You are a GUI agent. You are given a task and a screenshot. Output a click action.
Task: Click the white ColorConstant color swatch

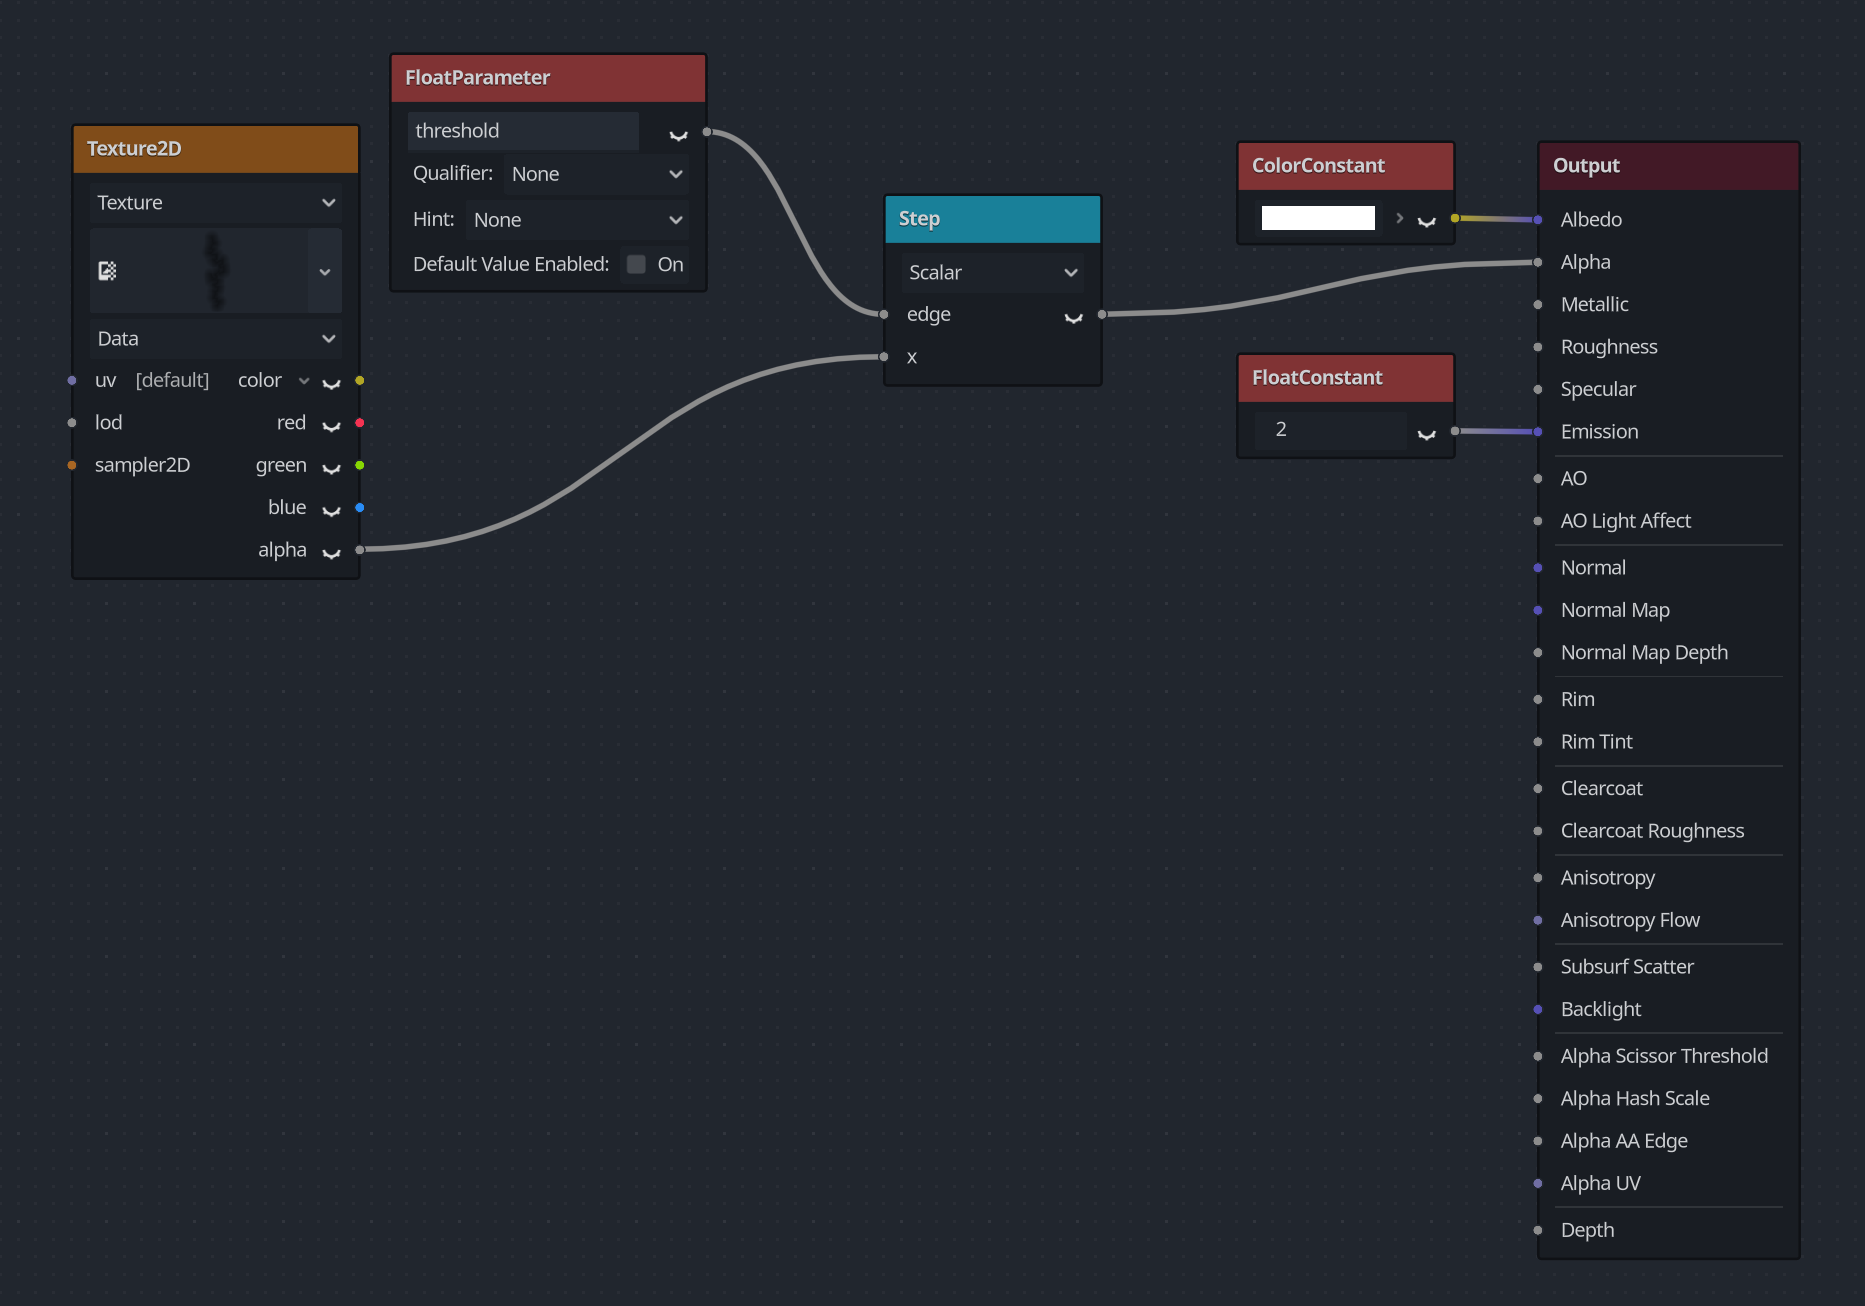(1318, 218)
